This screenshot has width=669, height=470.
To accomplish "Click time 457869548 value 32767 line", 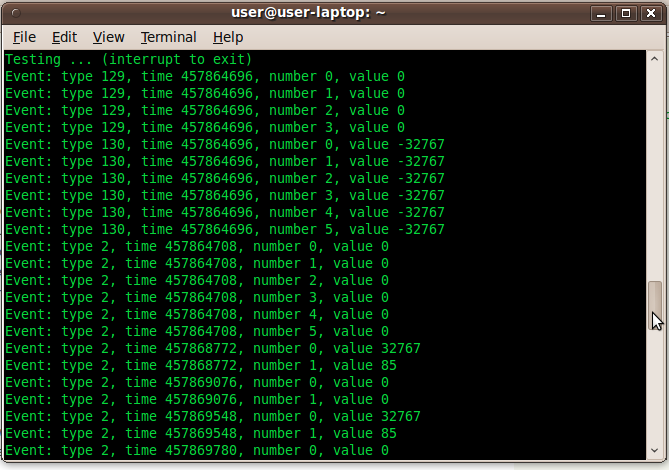I will point(213,416).
